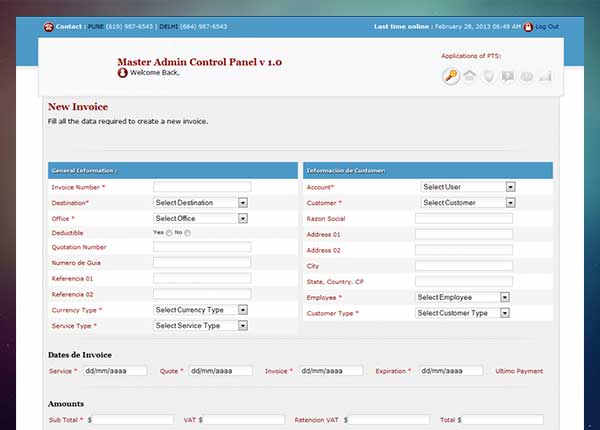Open the Select Customer Type dropdown
The width and height of the screenshot is (600, 430).
coord(463,313)
